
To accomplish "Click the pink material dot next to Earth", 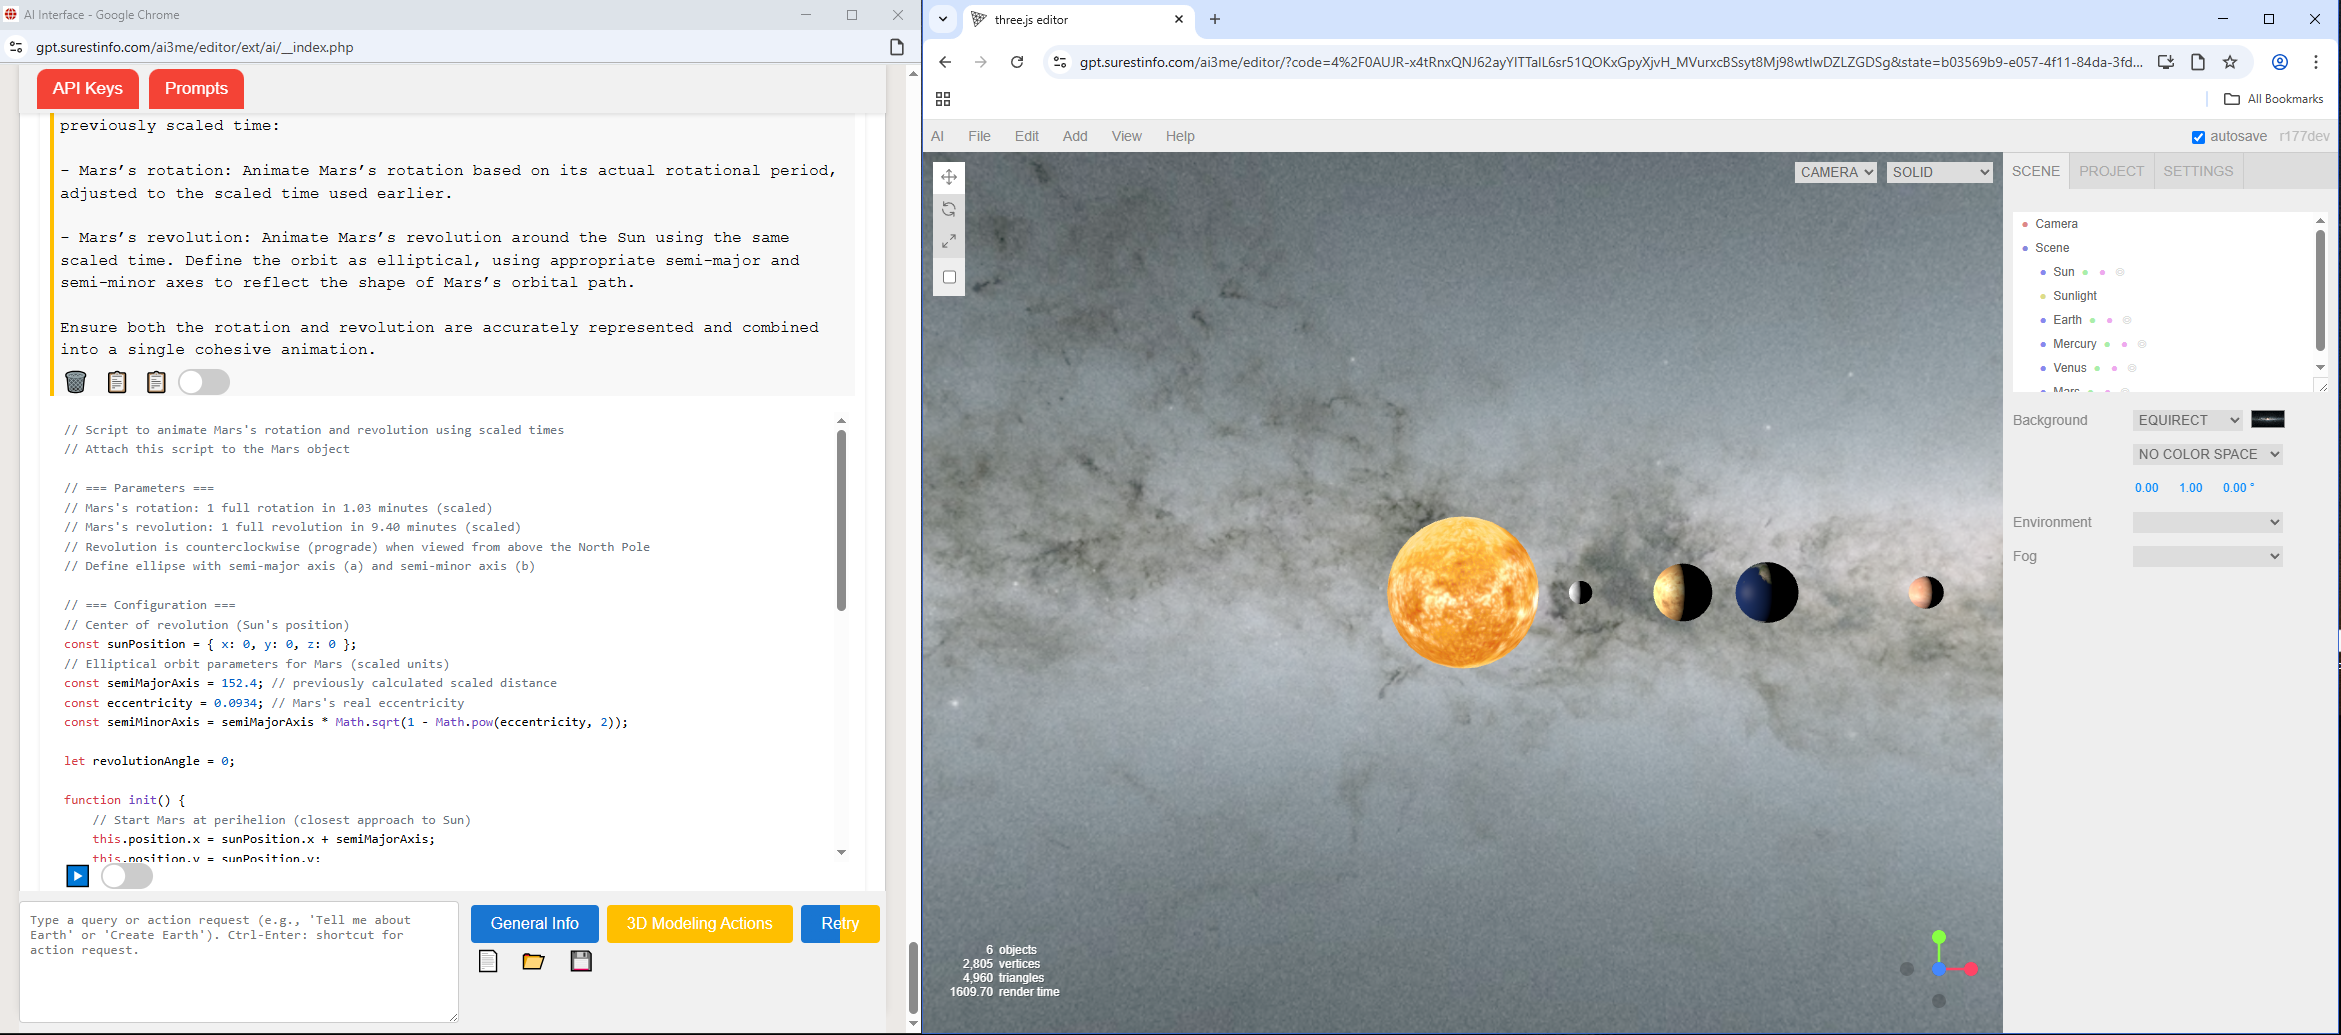I will click(x=2109, y=320).
